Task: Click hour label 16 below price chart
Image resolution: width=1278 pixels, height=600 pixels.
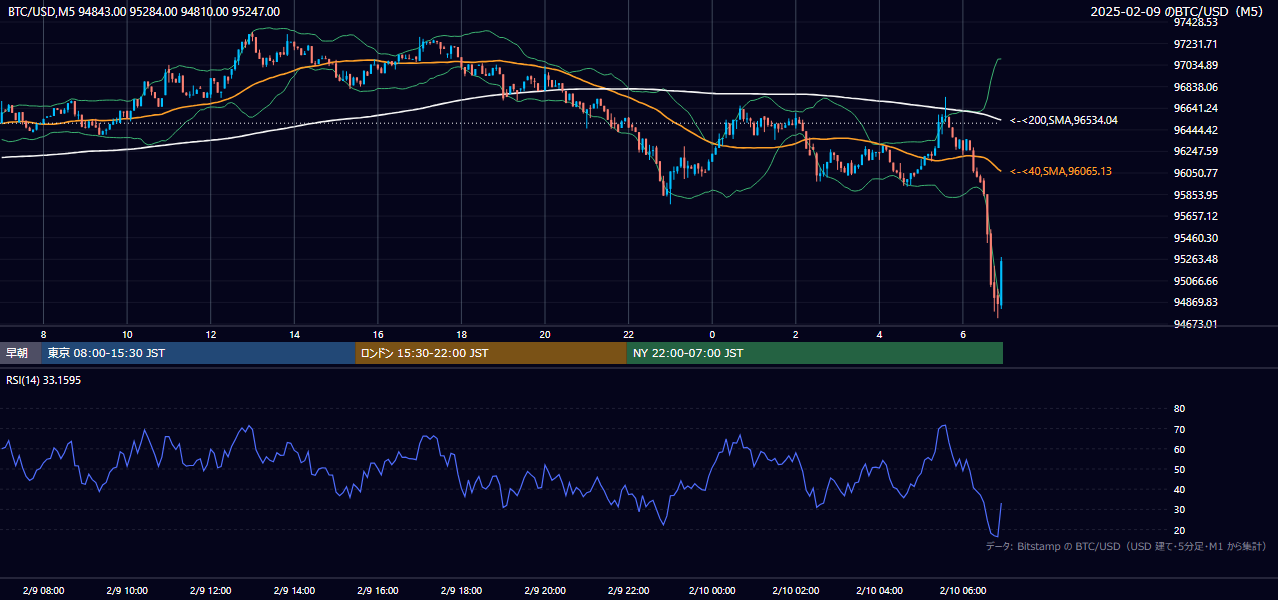Action: coord(378,334)
